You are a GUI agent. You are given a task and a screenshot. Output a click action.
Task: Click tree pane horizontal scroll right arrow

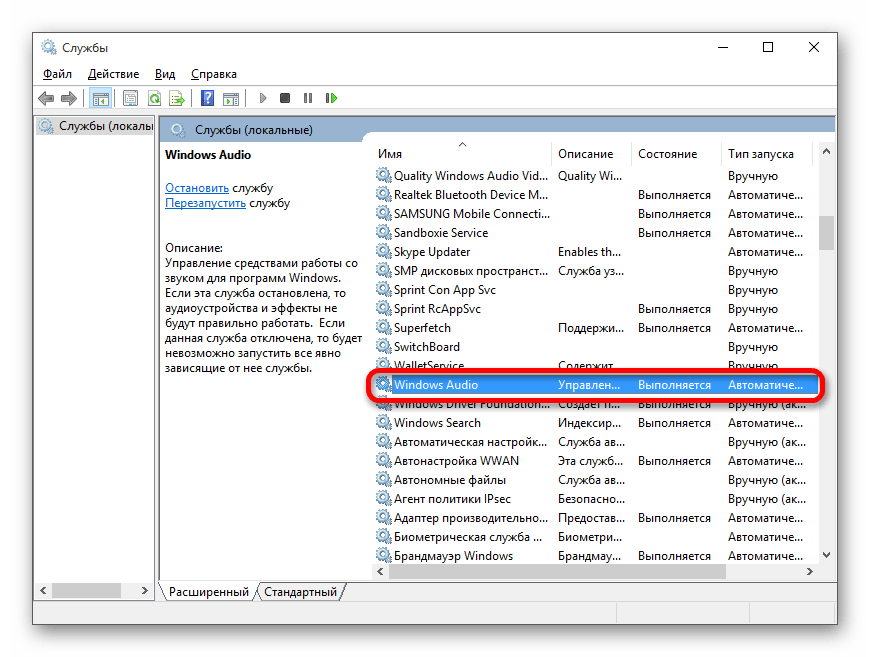(145, 590)
